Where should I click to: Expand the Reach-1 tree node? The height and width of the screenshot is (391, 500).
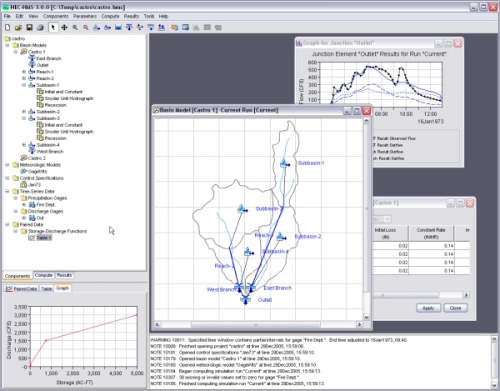24,72
